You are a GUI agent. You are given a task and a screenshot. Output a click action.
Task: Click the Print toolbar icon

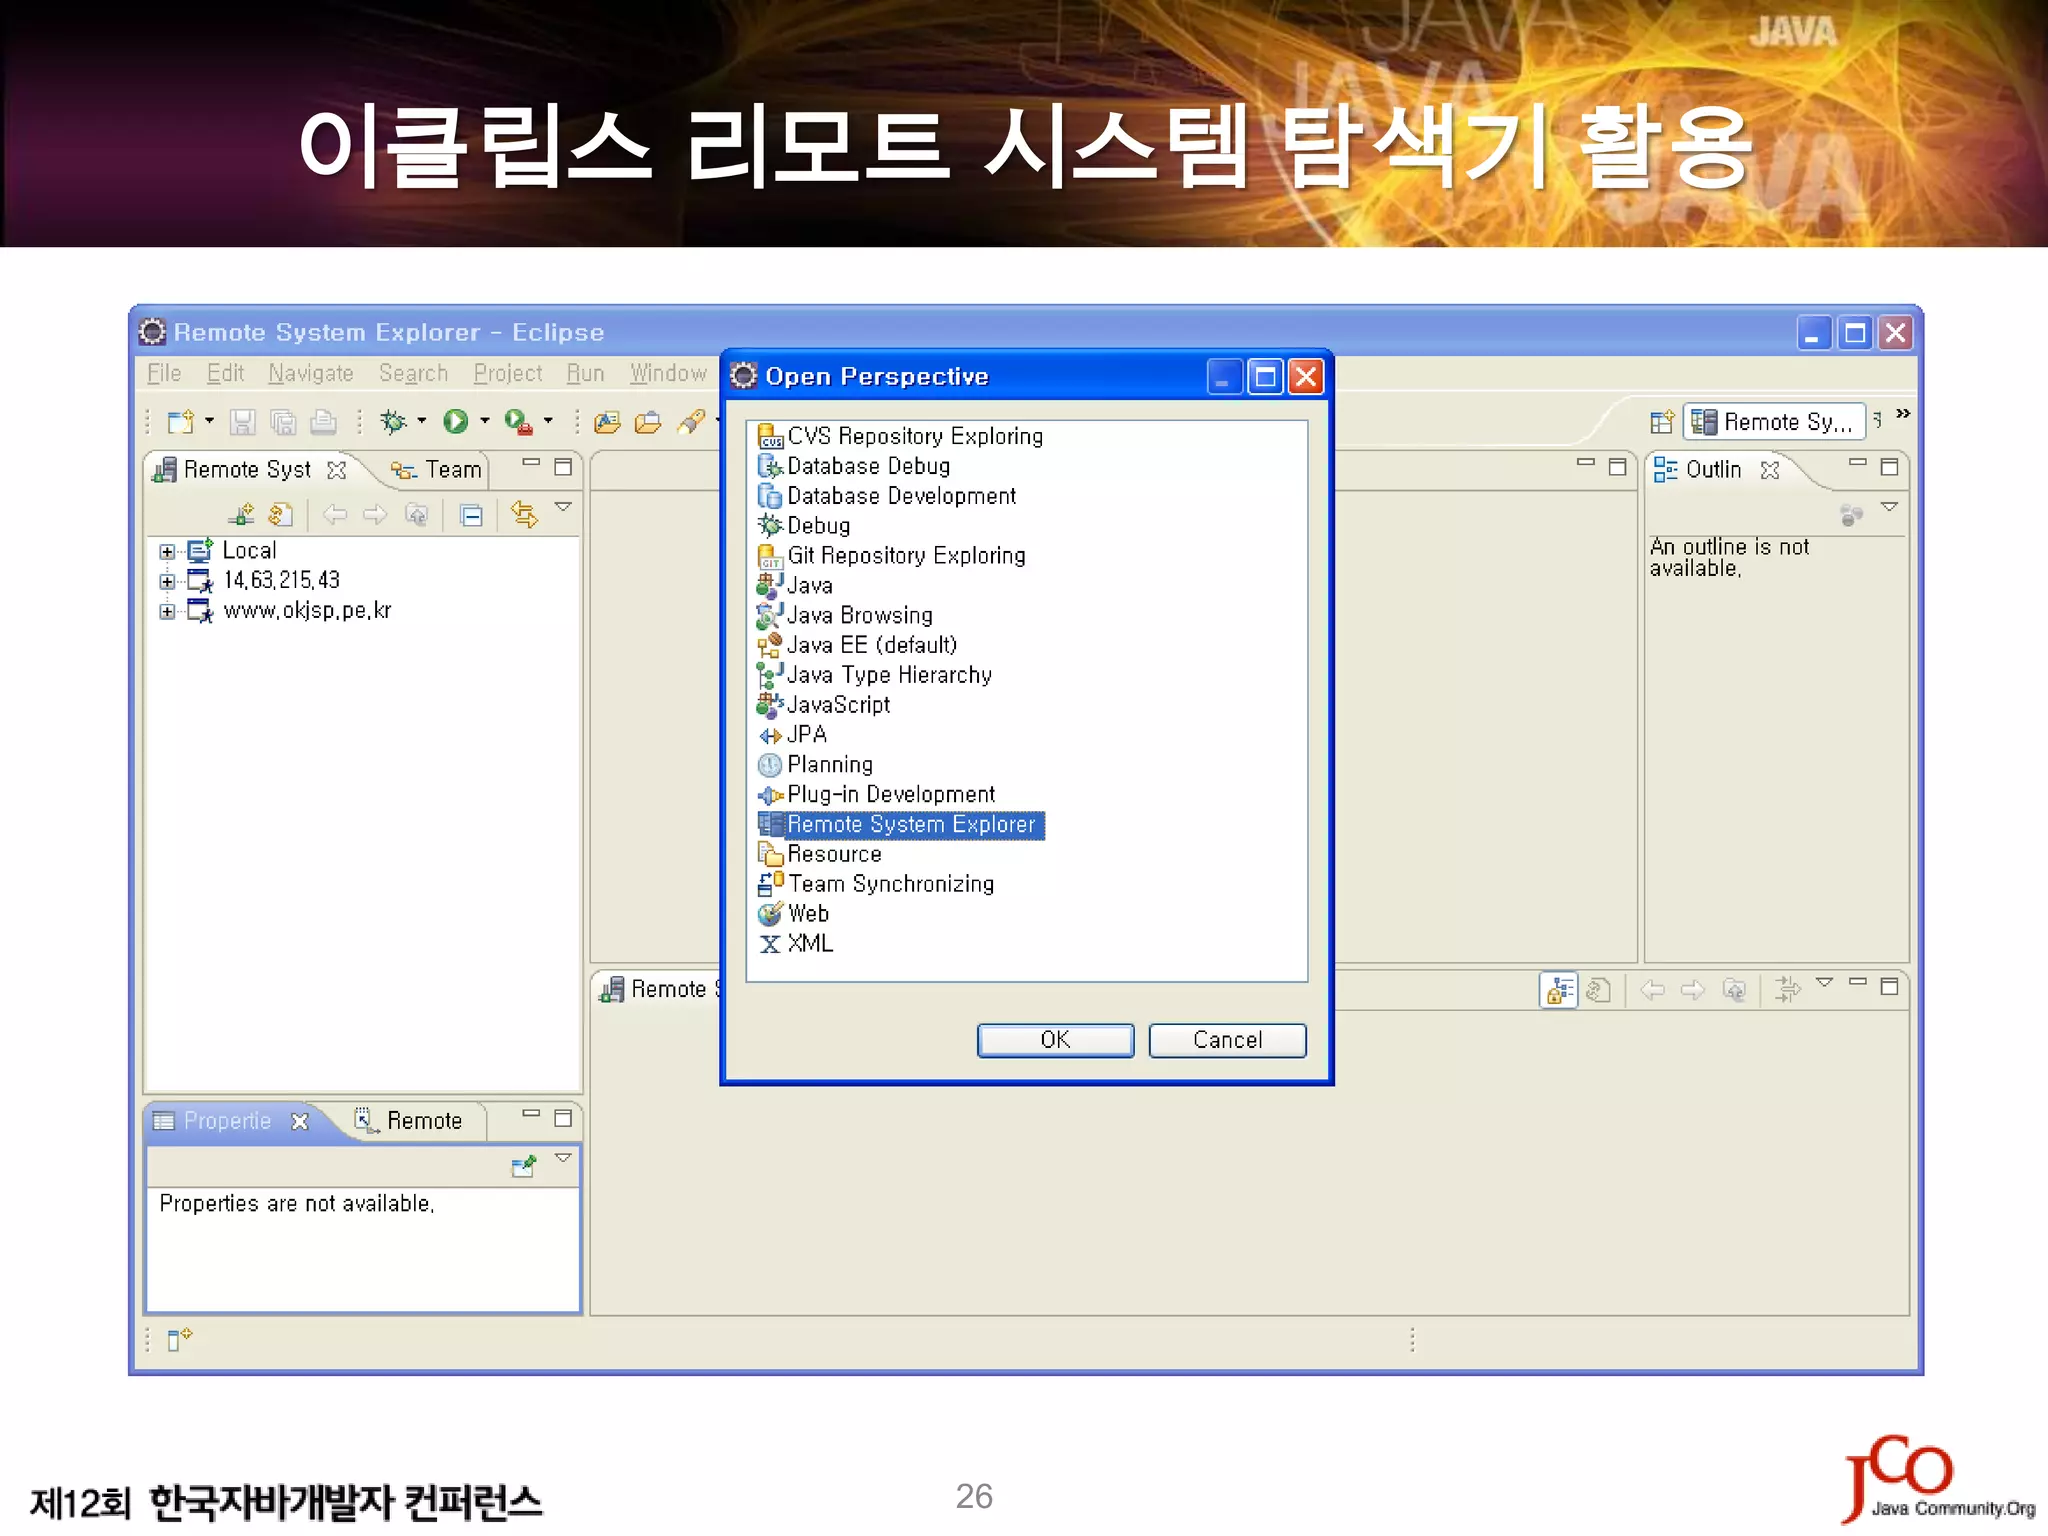[x=323, y=422]
